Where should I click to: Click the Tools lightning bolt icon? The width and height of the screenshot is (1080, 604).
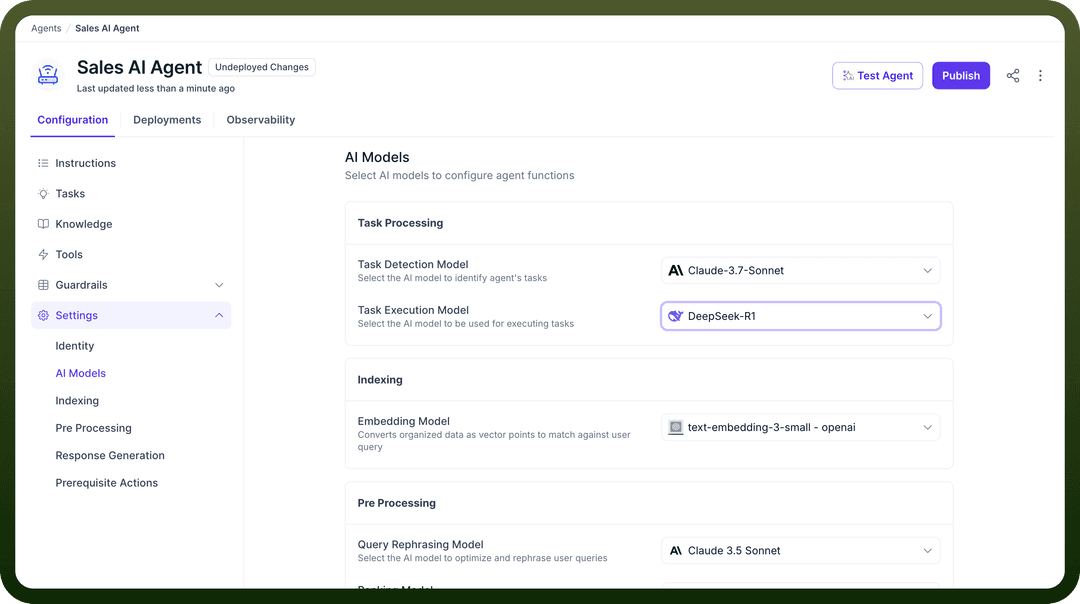coord(43,254)
